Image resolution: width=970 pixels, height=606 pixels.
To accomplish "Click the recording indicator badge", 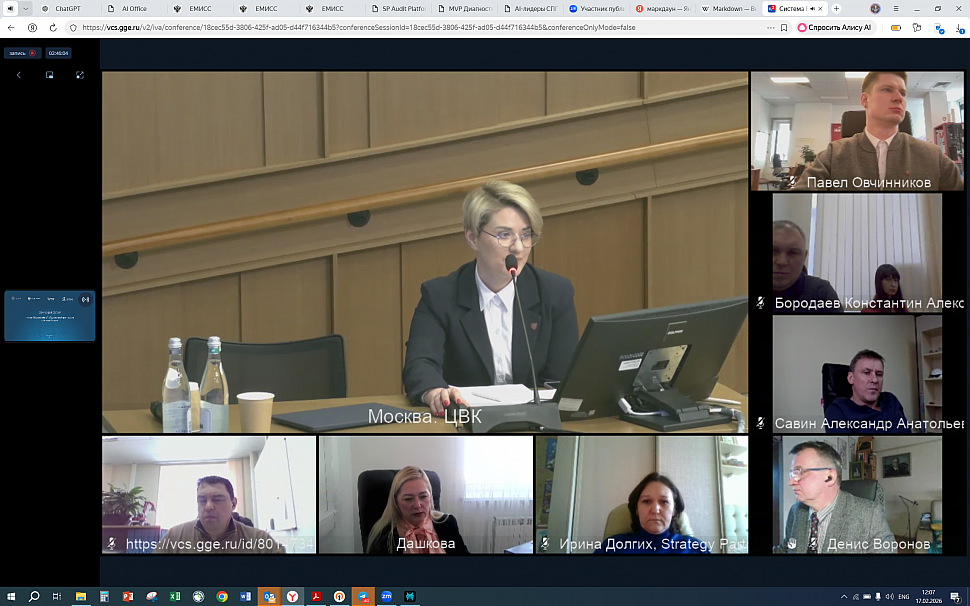I will point(22,53).
